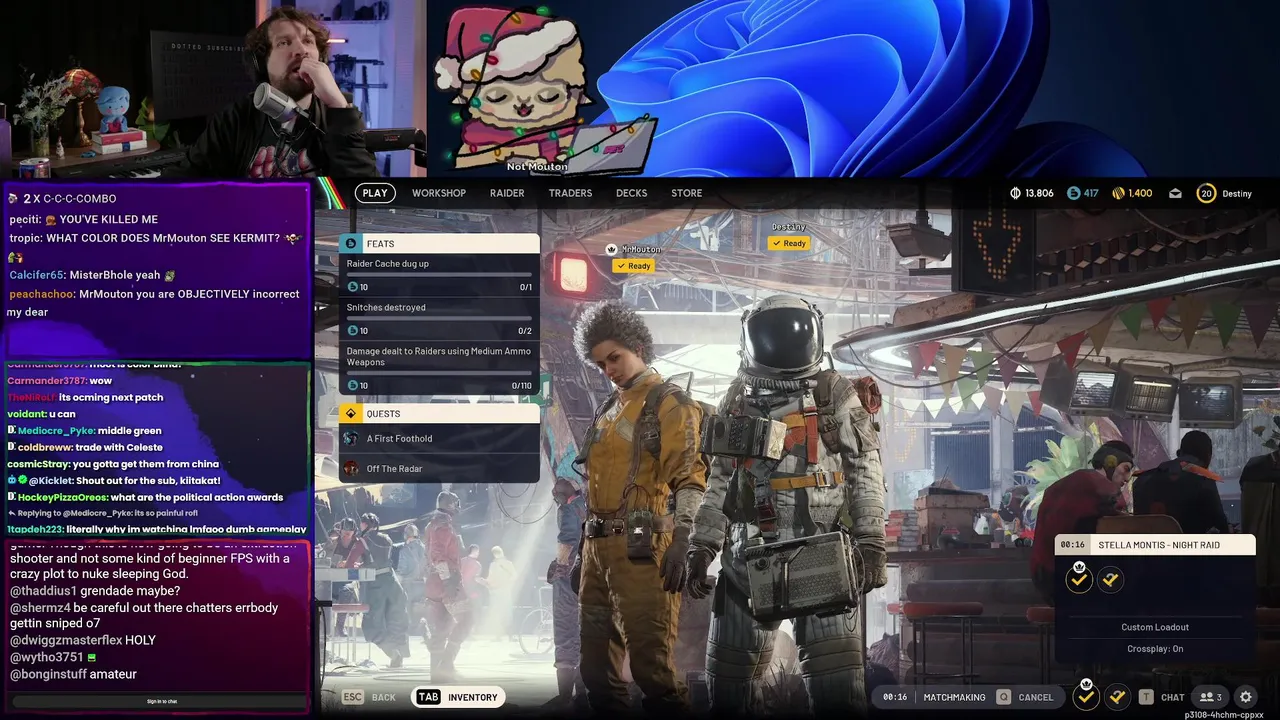The image size is (1280, 720).
Task: Click the 00:16 timer in raid panel
Action: (1073, 545)
